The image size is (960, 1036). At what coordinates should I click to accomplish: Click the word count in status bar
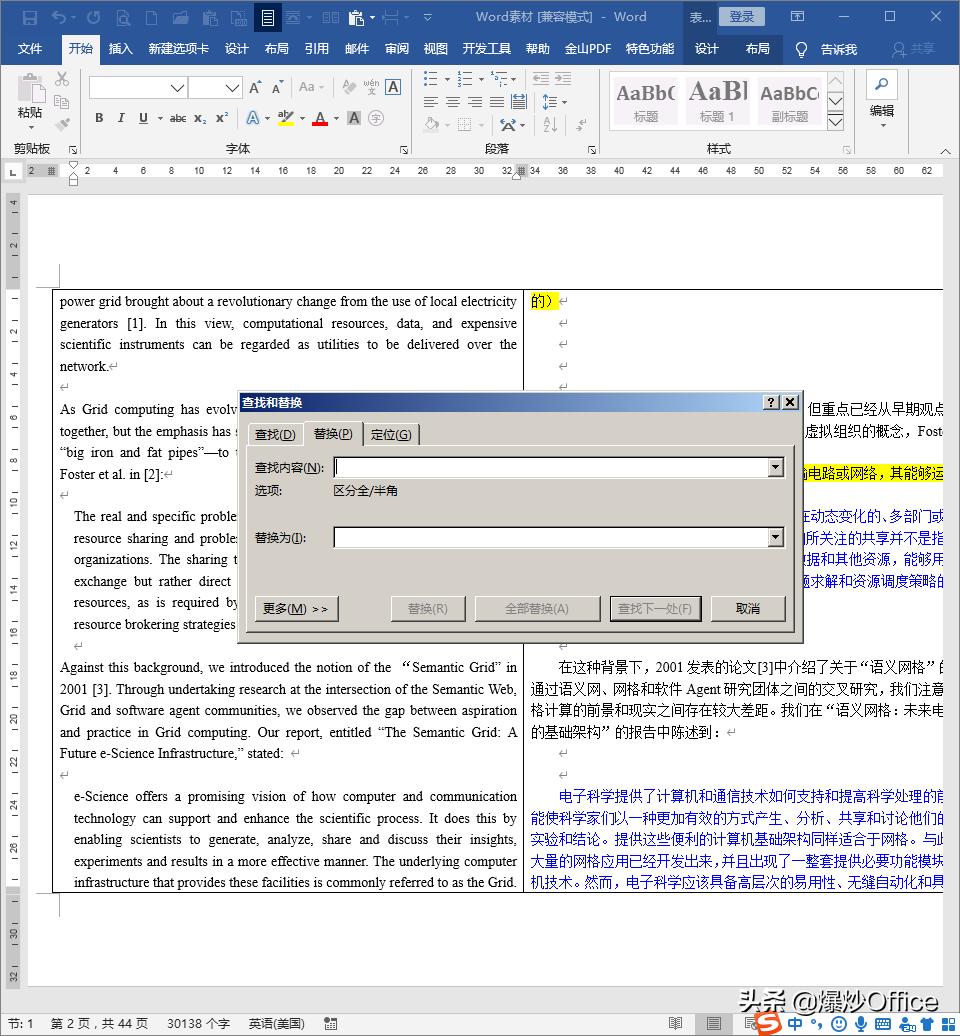click(x=198, y=1024)
